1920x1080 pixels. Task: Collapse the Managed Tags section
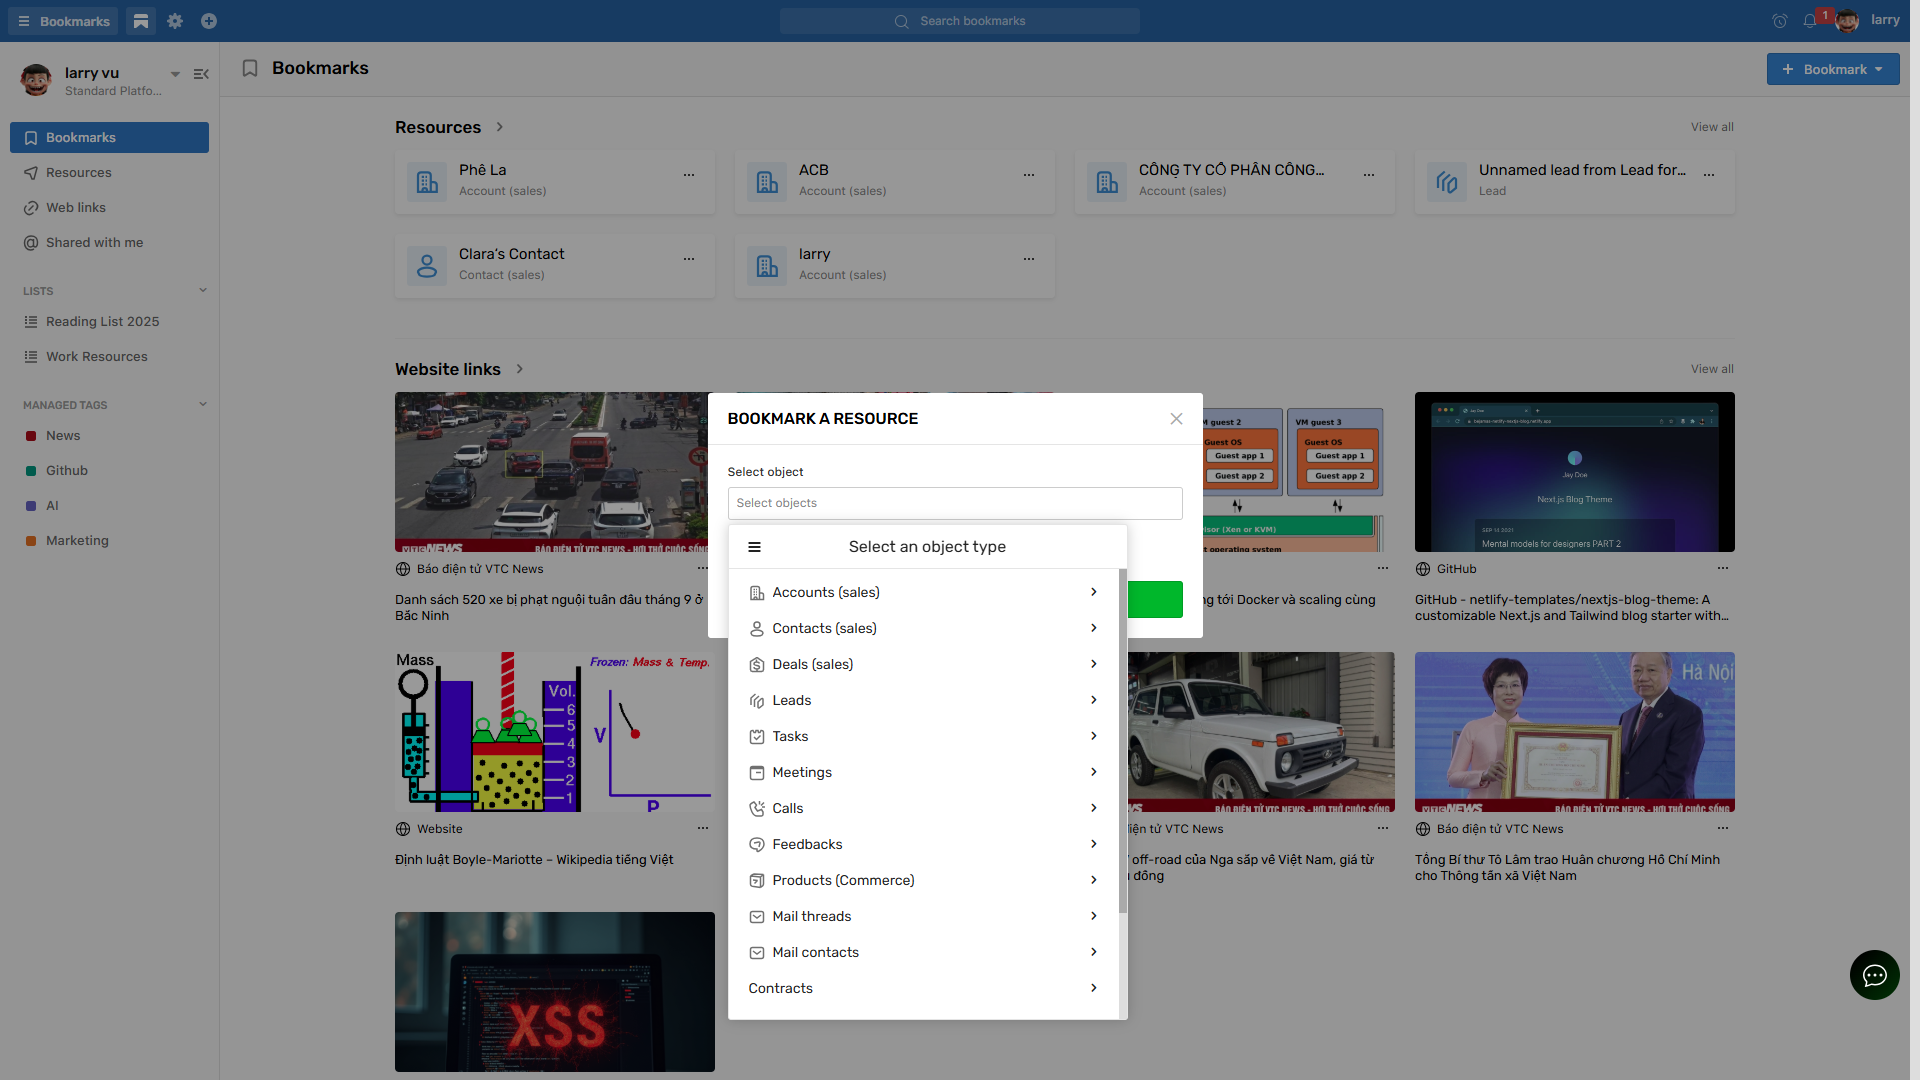(203, 405)
